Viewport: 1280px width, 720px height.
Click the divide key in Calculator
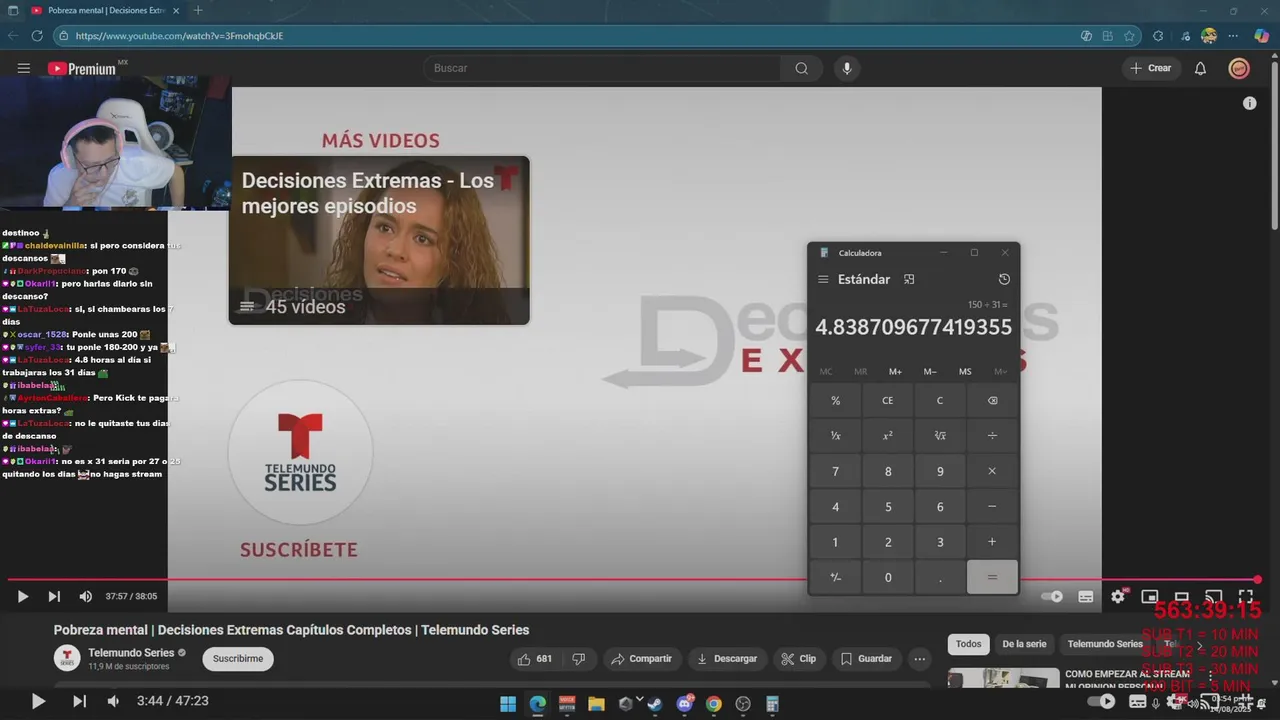[992, 436]
